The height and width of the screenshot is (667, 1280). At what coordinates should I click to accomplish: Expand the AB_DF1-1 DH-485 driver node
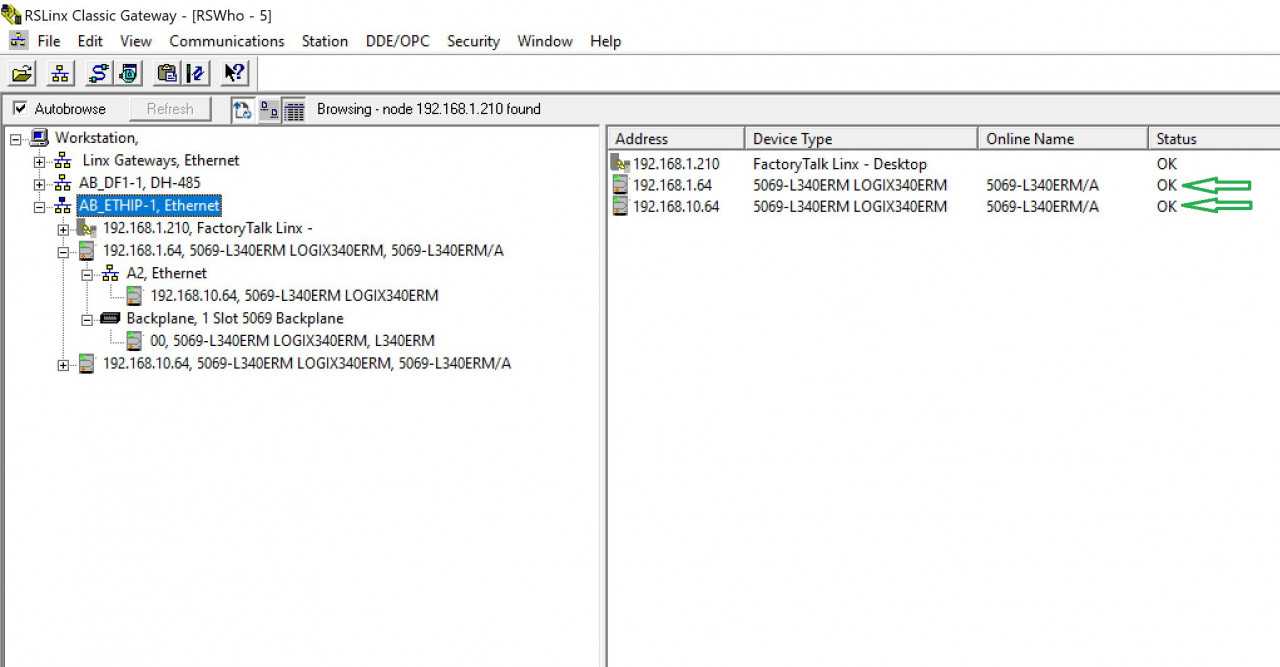tap(39, 183)
